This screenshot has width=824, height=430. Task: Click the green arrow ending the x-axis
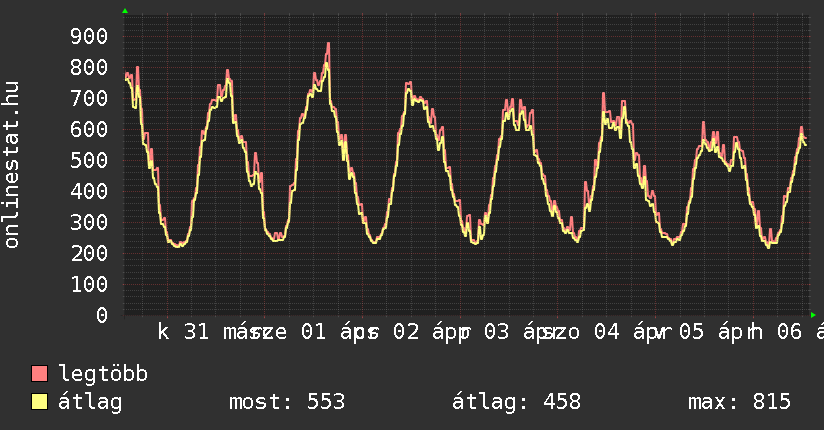tap(812, 315)
